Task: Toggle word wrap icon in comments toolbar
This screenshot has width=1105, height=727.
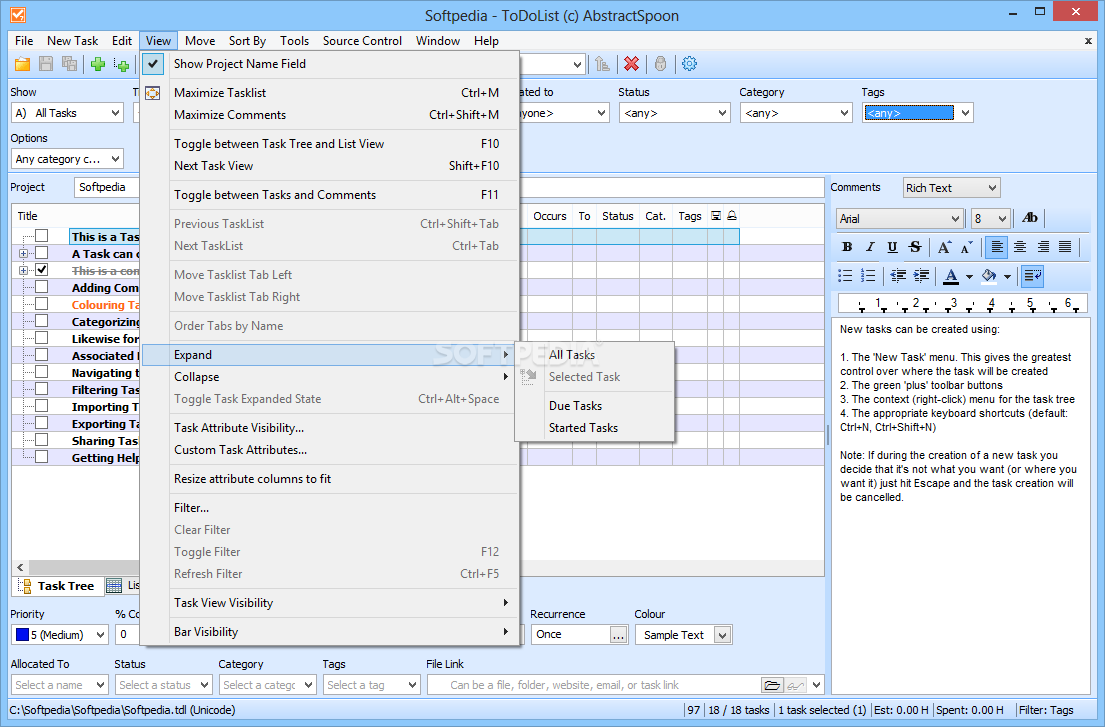Action: click(x=1032, y=275)
